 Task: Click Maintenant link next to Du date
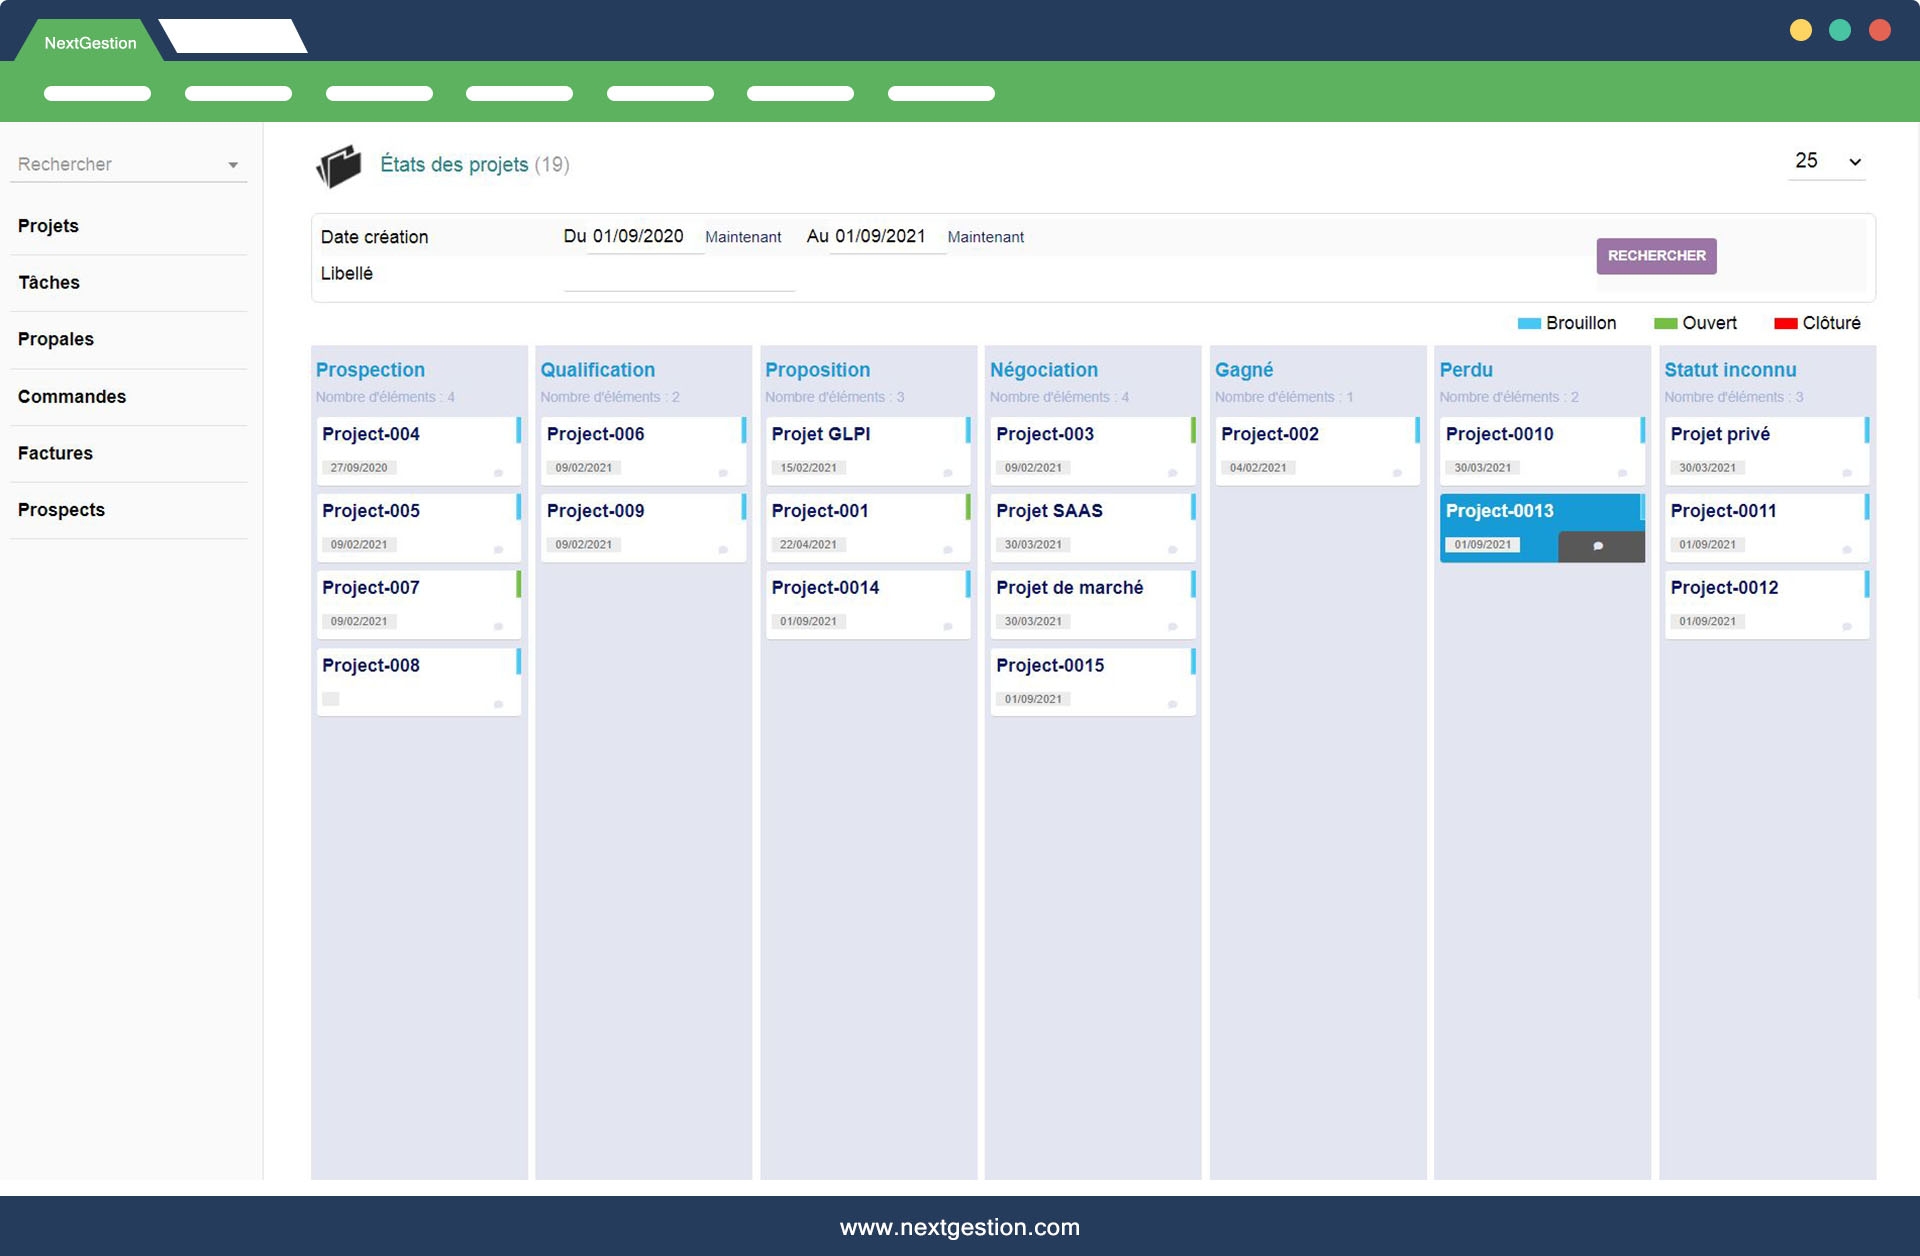[742, 237]
